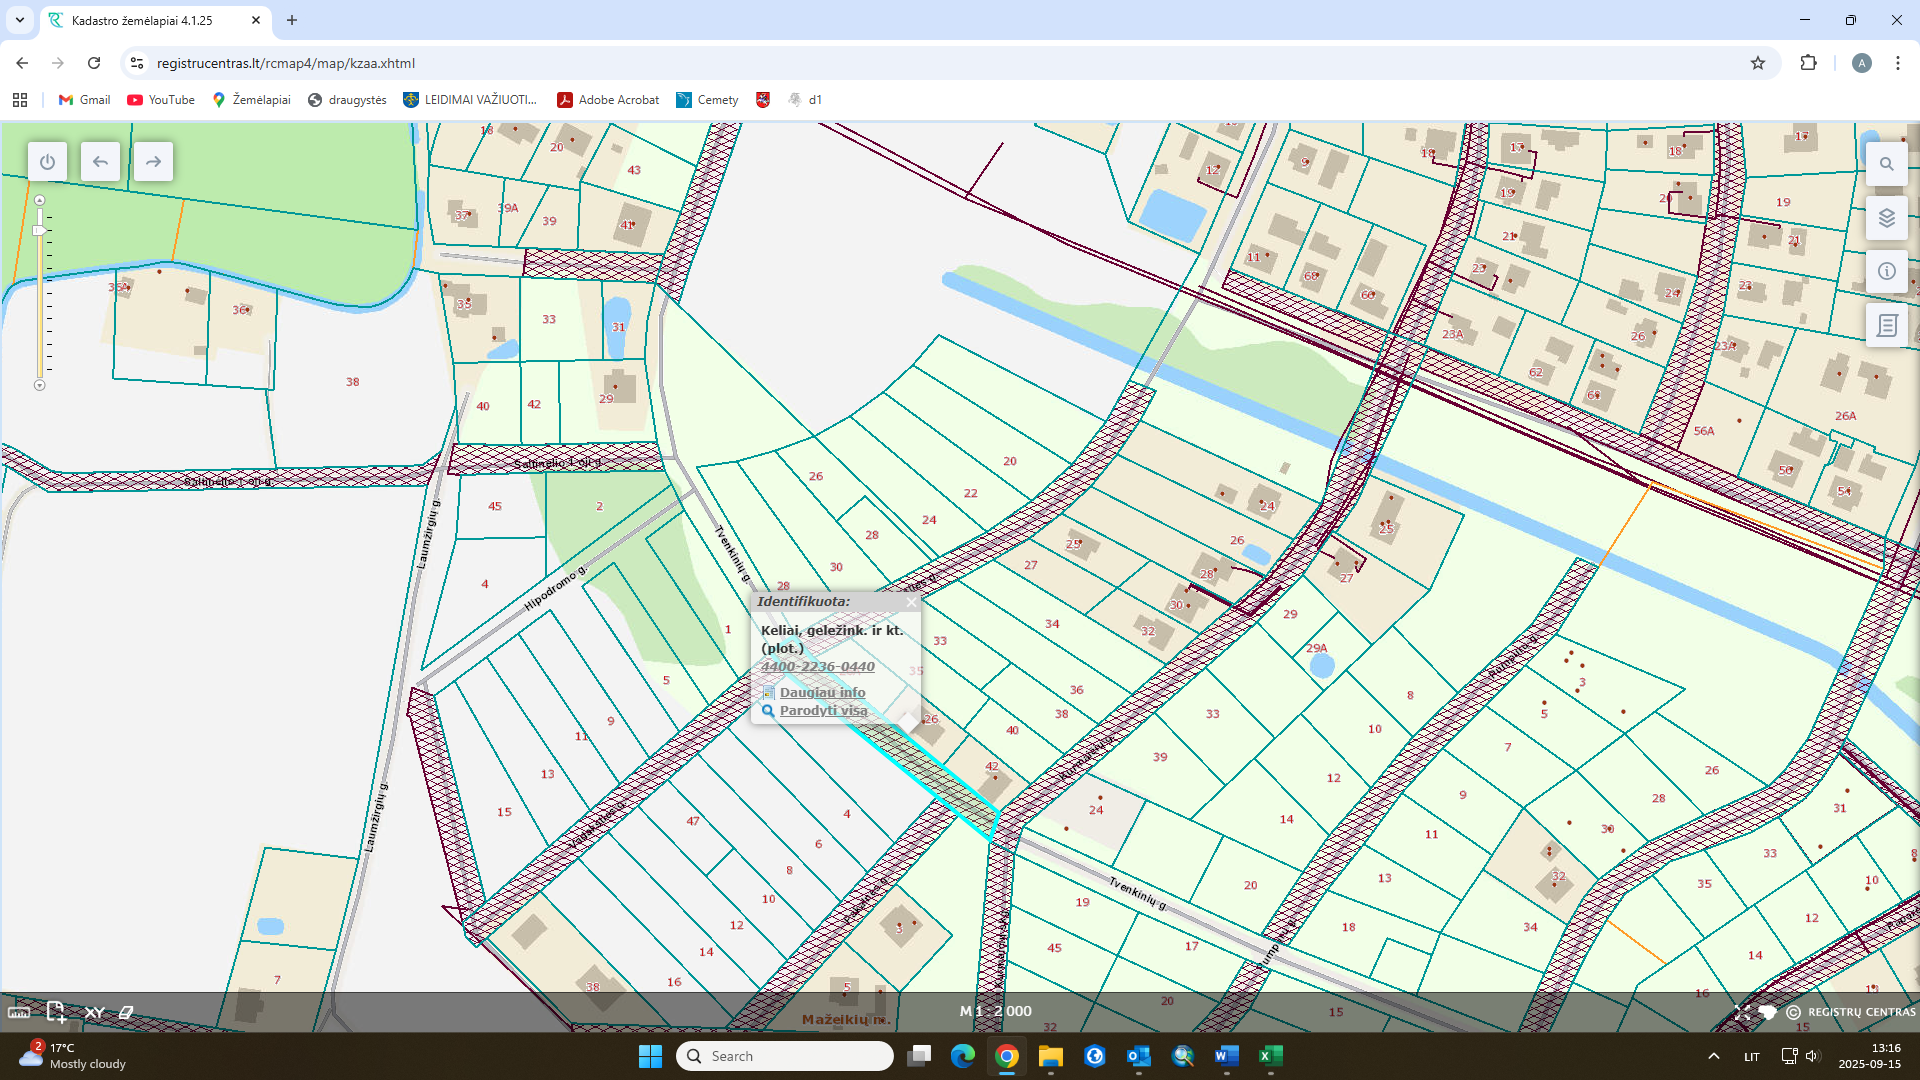Open the map layers panel
This screenshot has width=1920, height=1080.
point(1886,218)
